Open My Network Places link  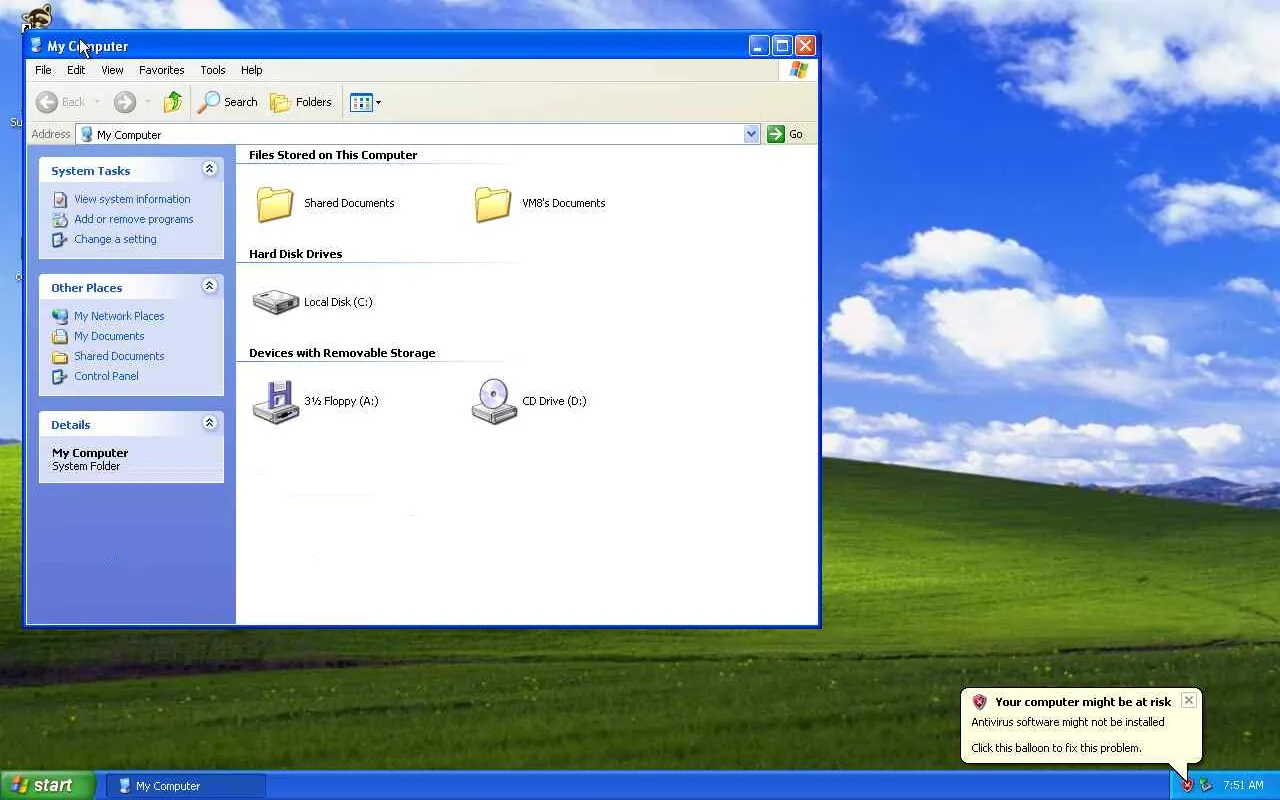point(119,316)
